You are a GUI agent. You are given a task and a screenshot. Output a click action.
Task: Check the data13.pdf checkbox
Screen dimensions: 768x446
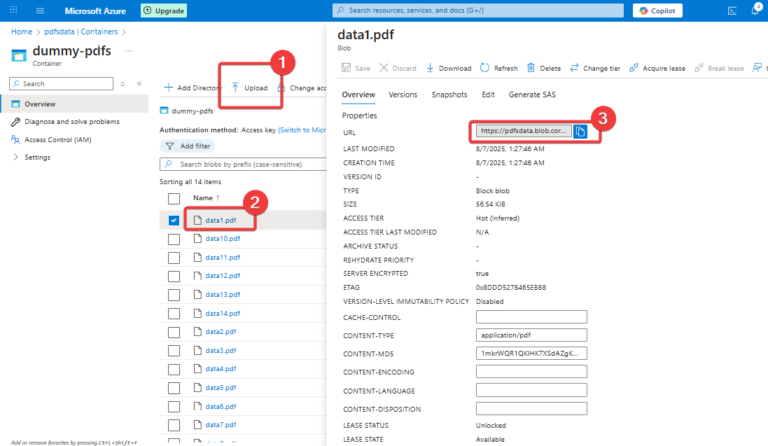coord(174,295)
